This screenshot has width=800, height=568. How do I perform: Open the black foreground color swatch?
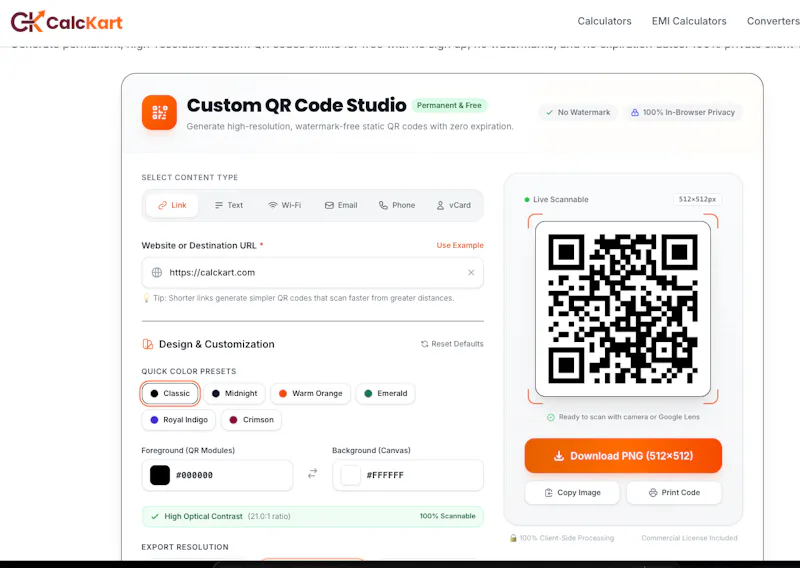pyautogui.click(x=160, y=475)
